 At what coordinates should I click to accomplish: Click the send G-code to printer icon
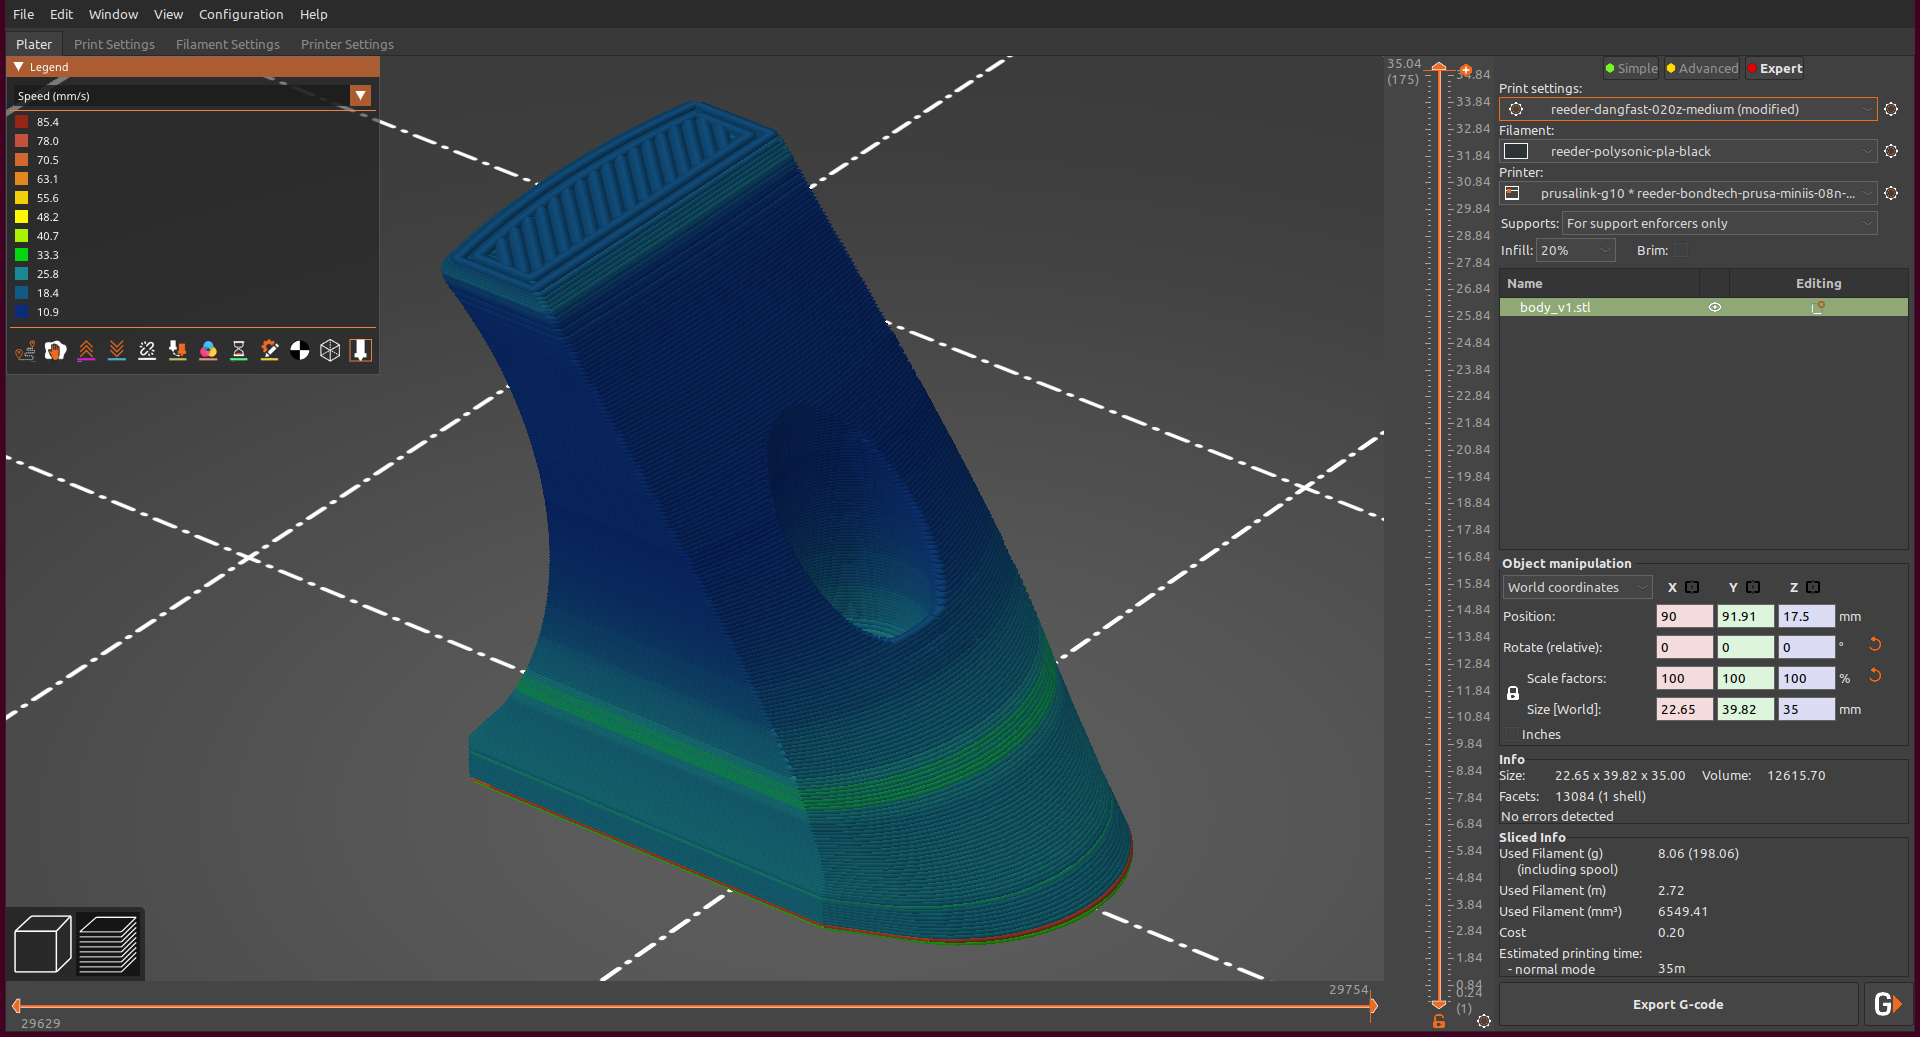(1887, 1004)
